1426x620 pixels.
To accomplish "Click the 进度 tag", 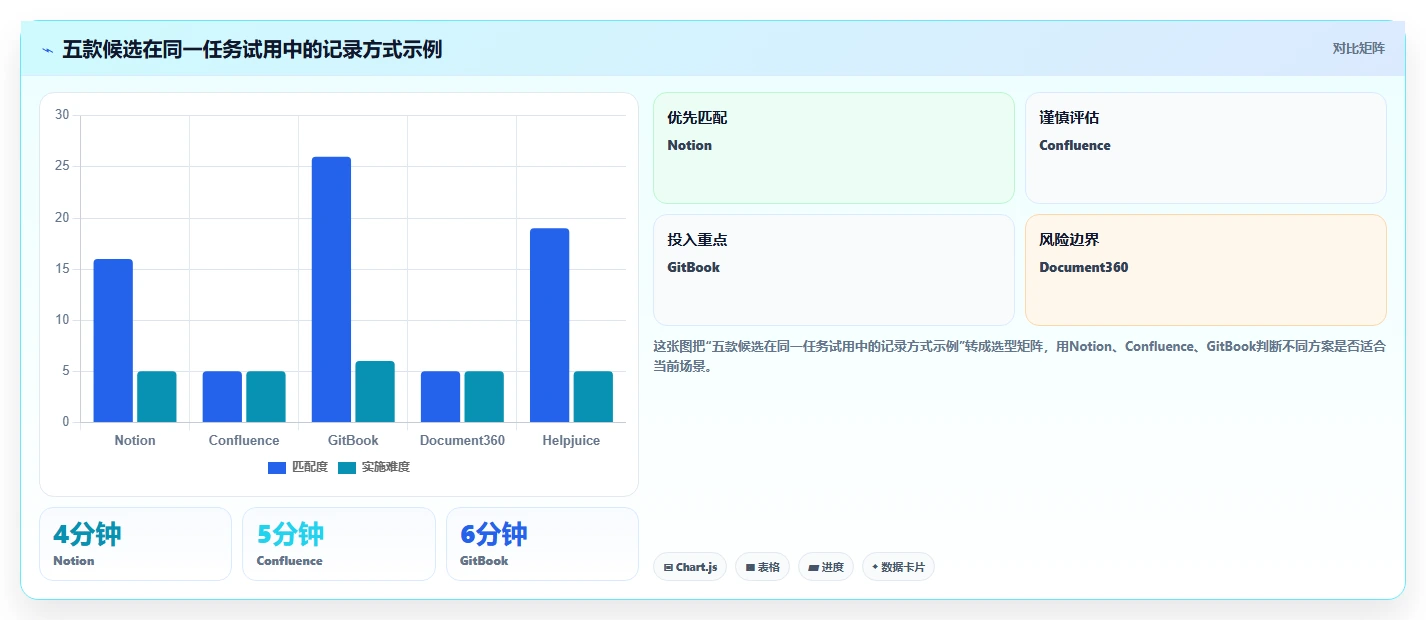I will tap(826, 567).
